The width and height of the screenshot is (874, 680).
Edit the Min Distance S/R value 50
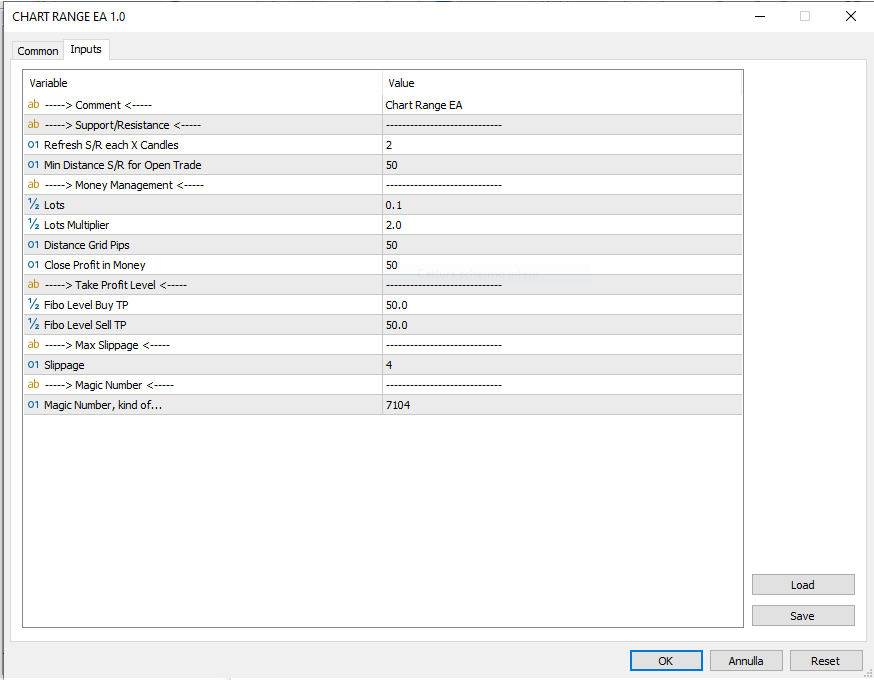coord(562,165)
